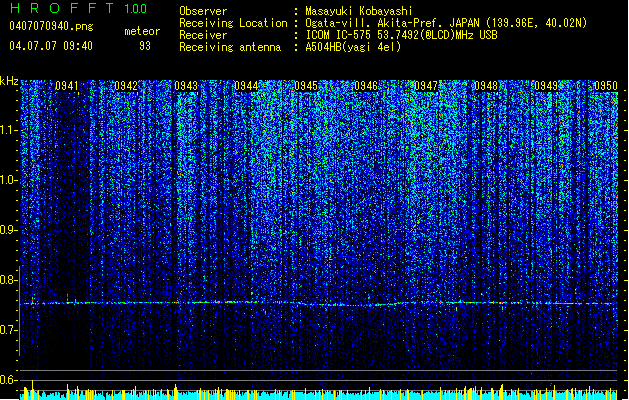Viewport: 629px width, 400px height.
Task: Click the 'Observer' label
Action: pos(203,11)
